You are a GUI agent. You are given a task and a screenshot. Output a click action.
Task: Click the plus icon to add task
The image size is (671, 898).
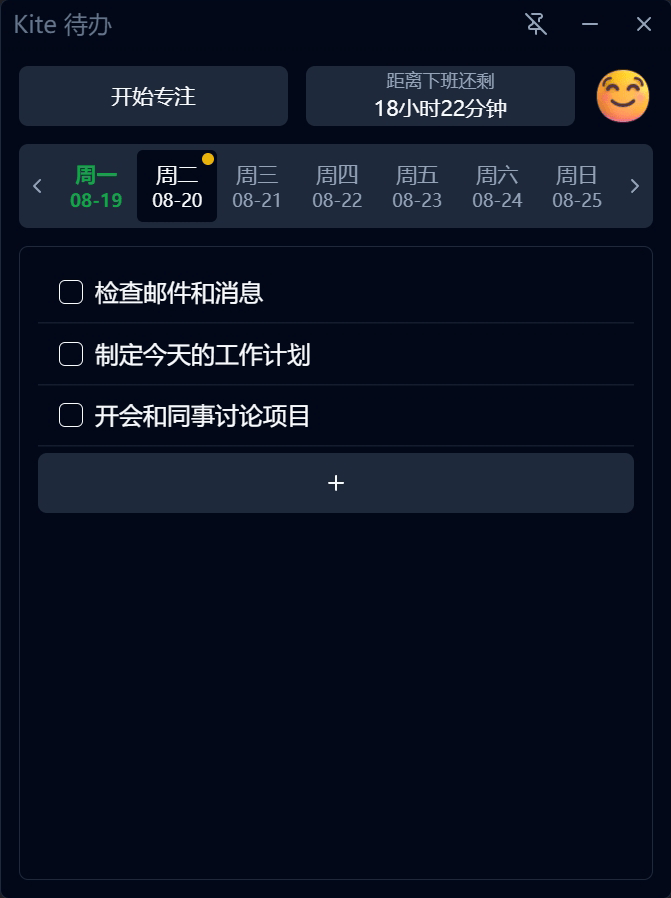click(x=336, y=483)
